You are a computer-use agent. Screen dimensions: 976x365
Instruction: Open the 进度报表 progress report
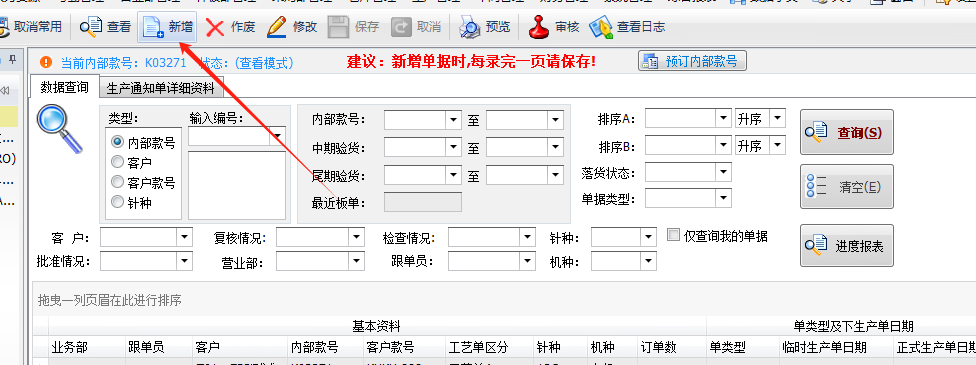tap(847, 246)
